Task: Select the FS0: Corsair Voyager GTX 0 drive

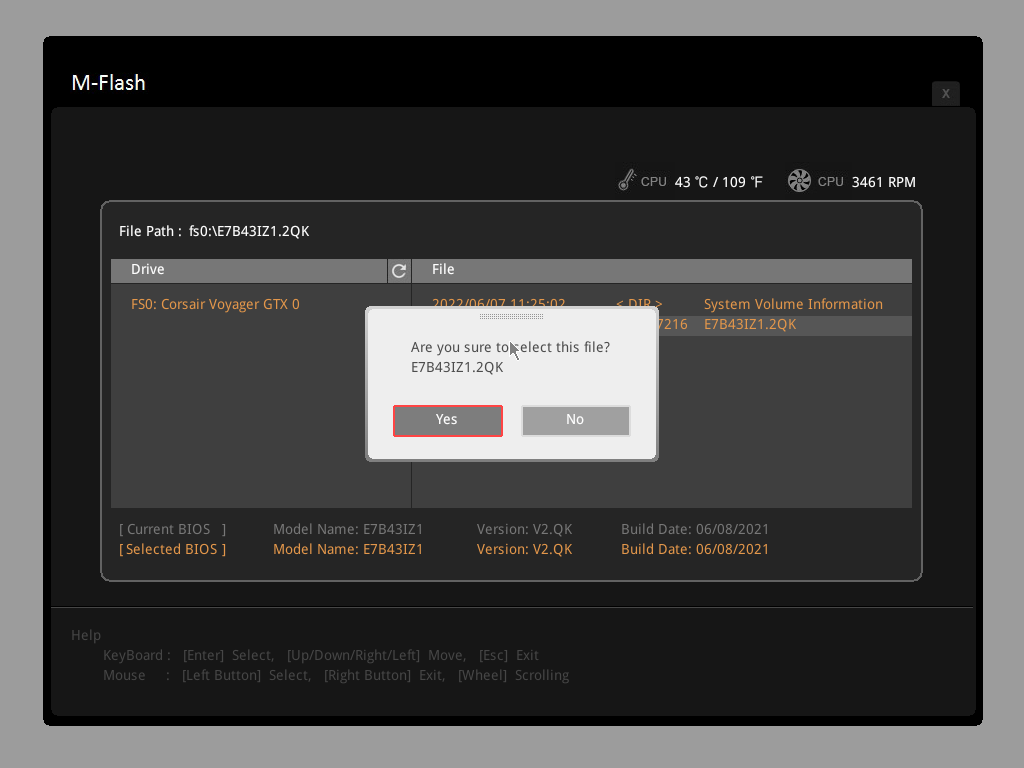Action: click(x=215, y=304)
